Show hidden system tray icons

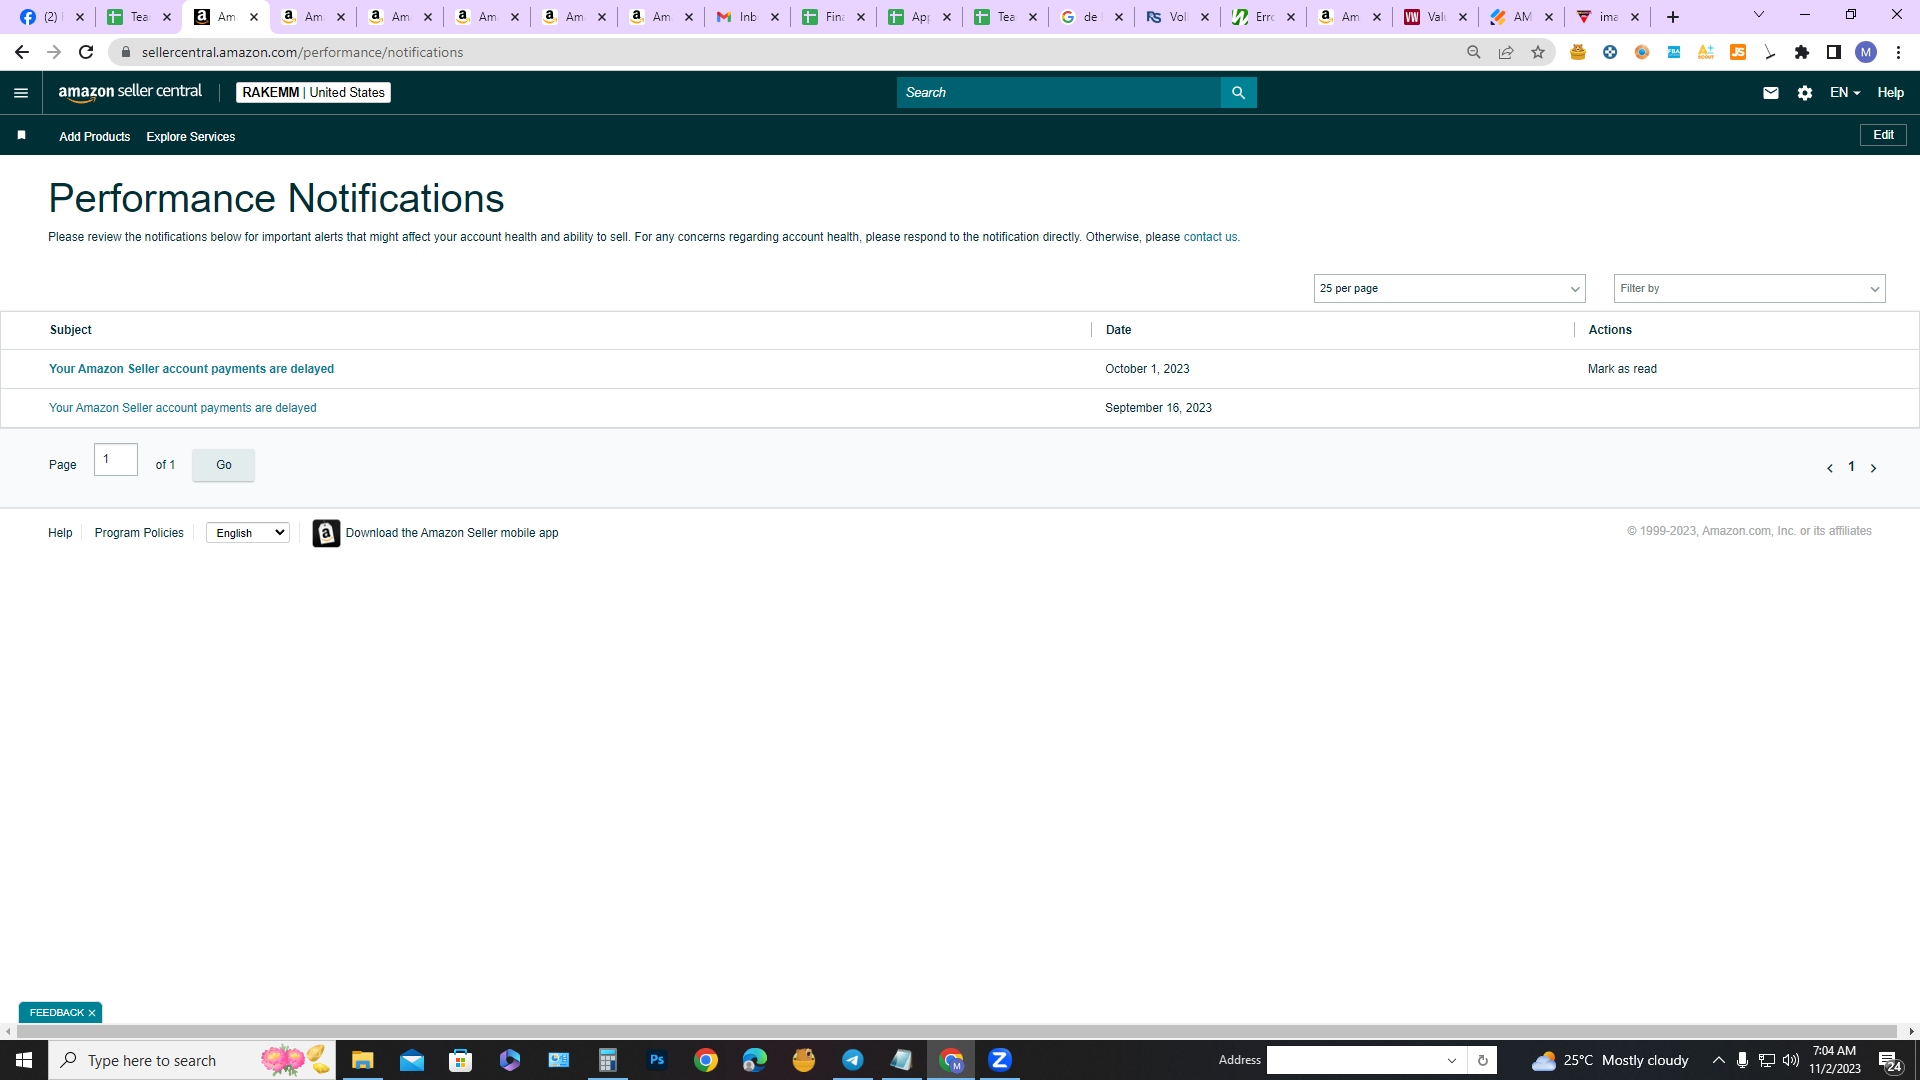point(1718,1060)
